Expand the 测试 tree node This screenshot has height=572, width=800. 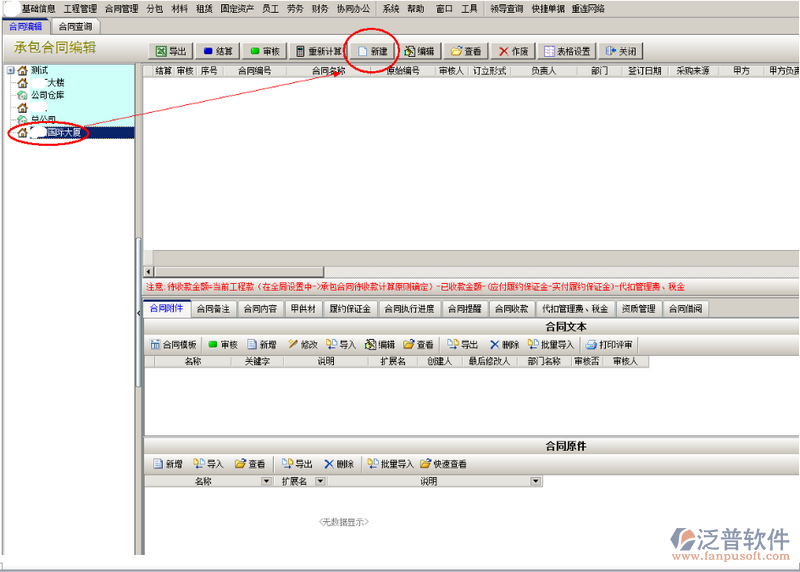coord(10,70)
